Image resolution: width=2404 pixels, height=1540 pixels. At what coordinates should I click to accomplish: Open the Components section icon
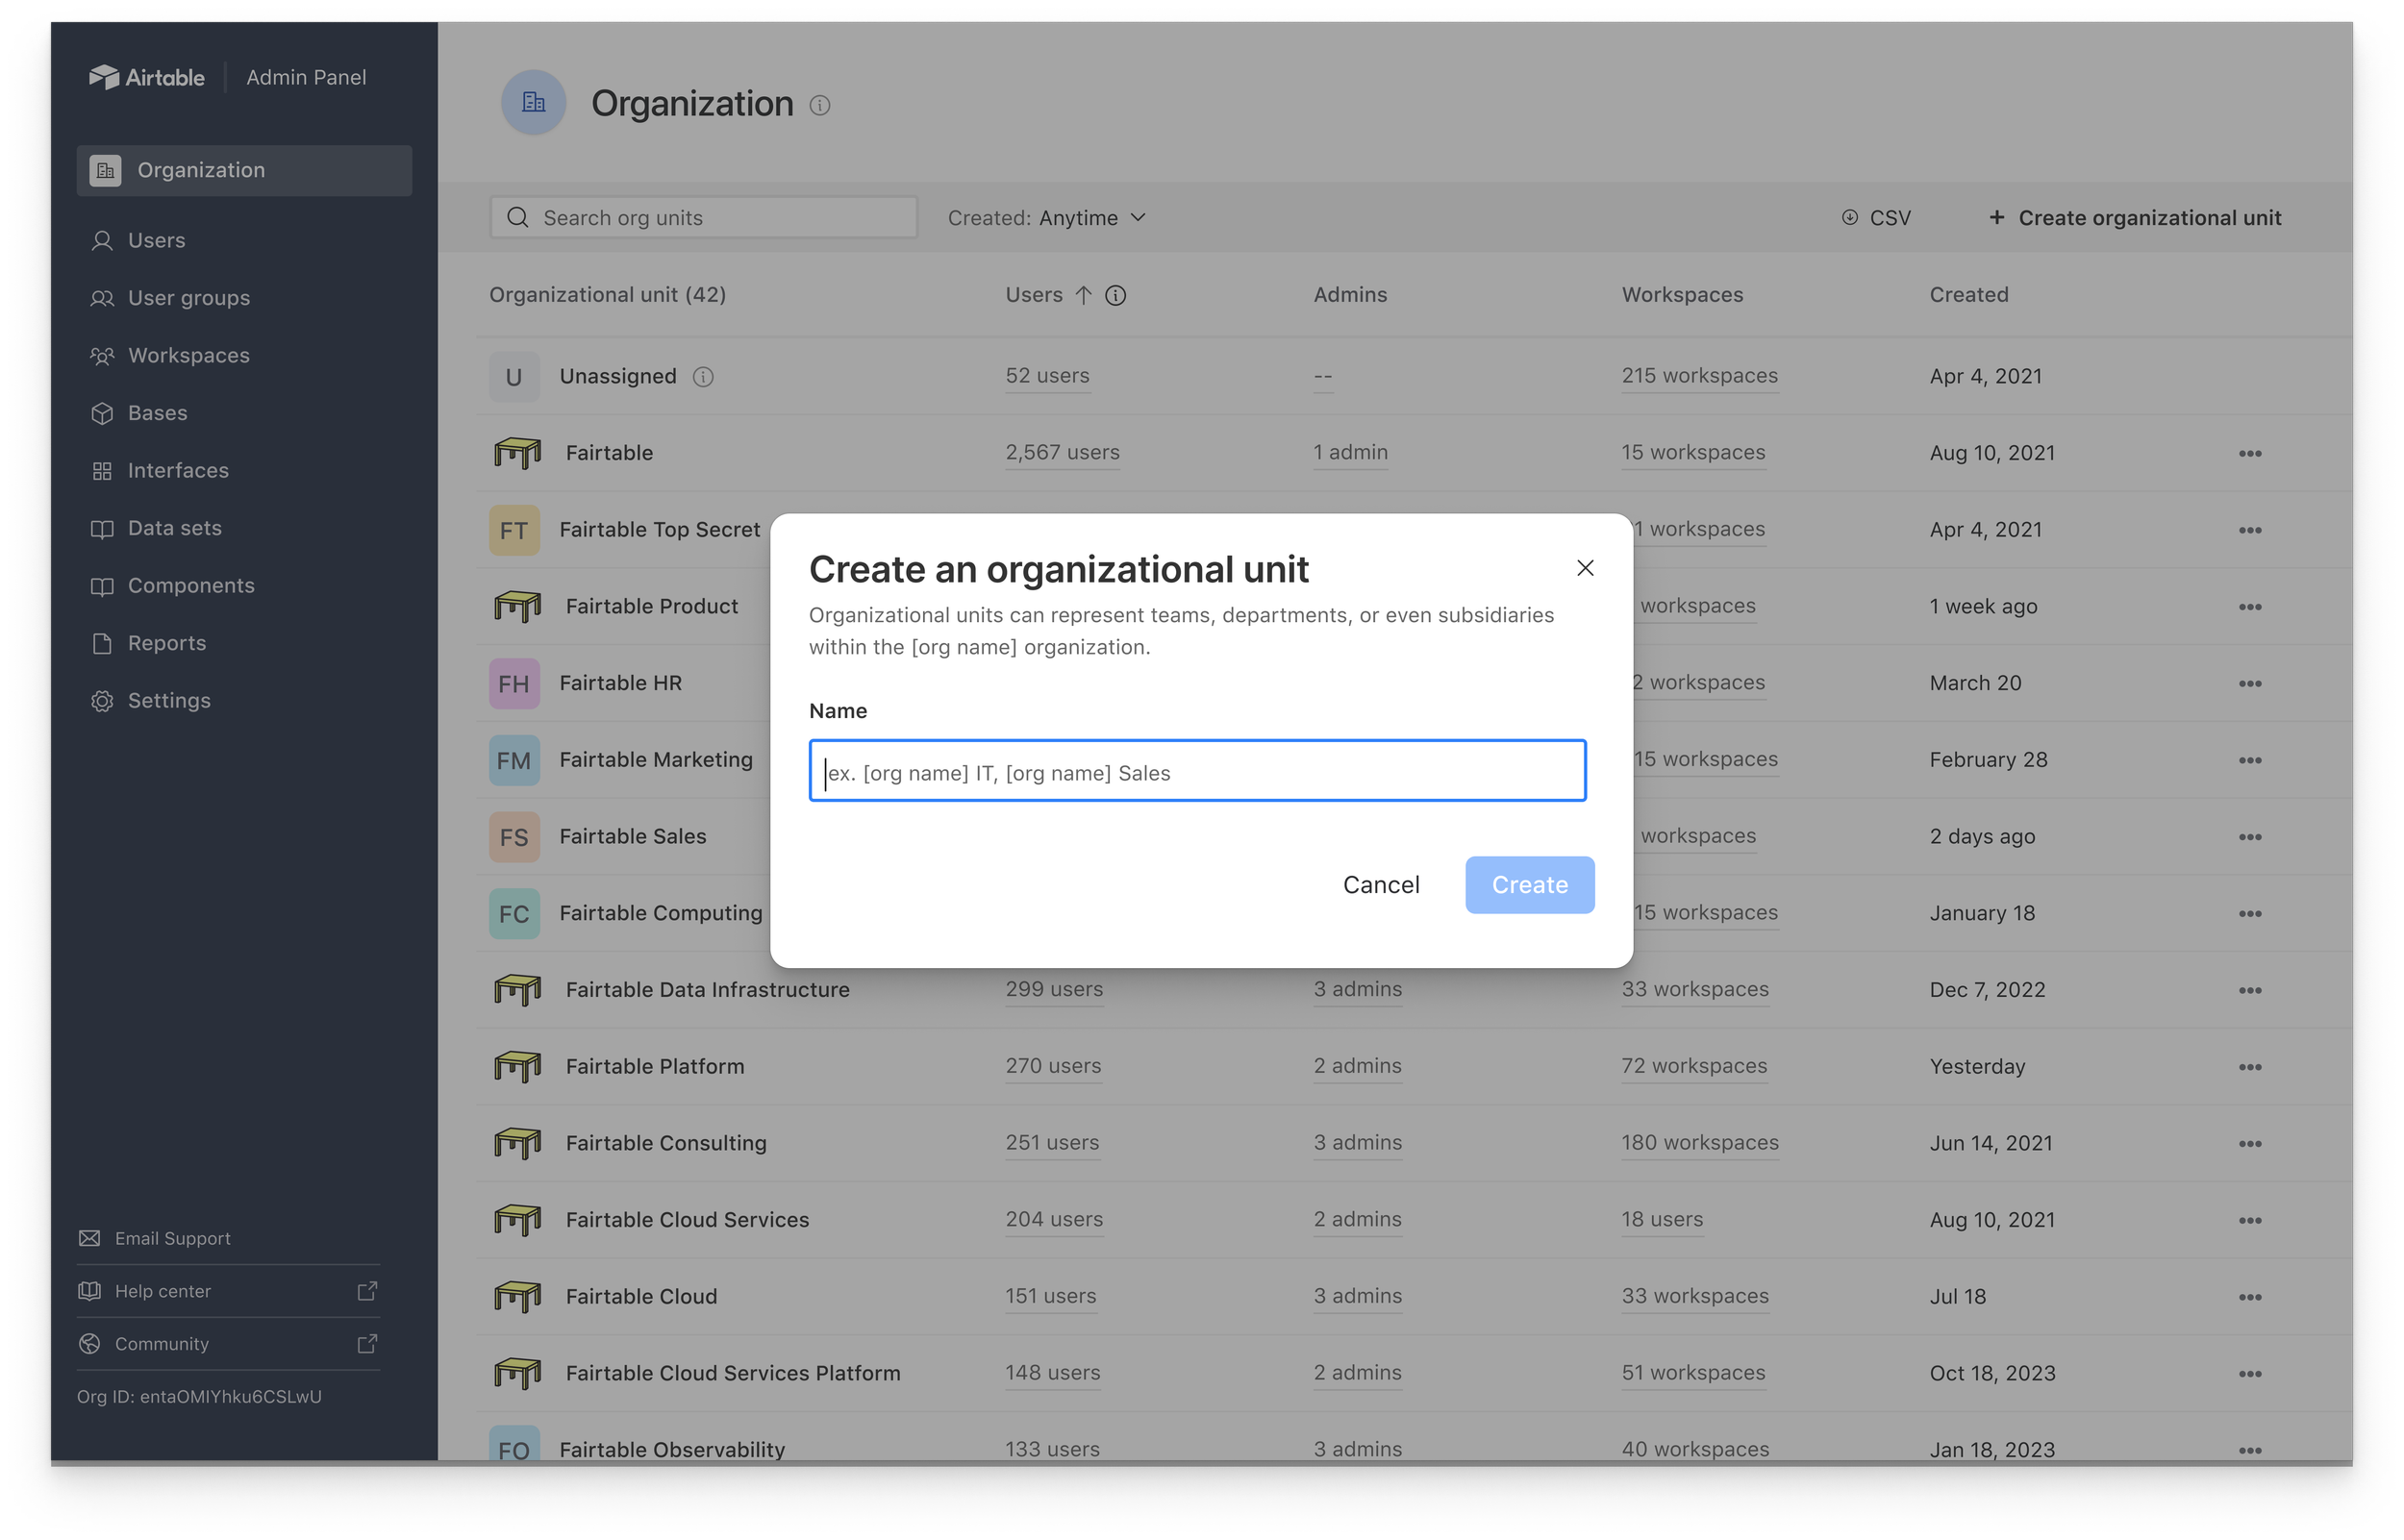(x=103, y=585)
